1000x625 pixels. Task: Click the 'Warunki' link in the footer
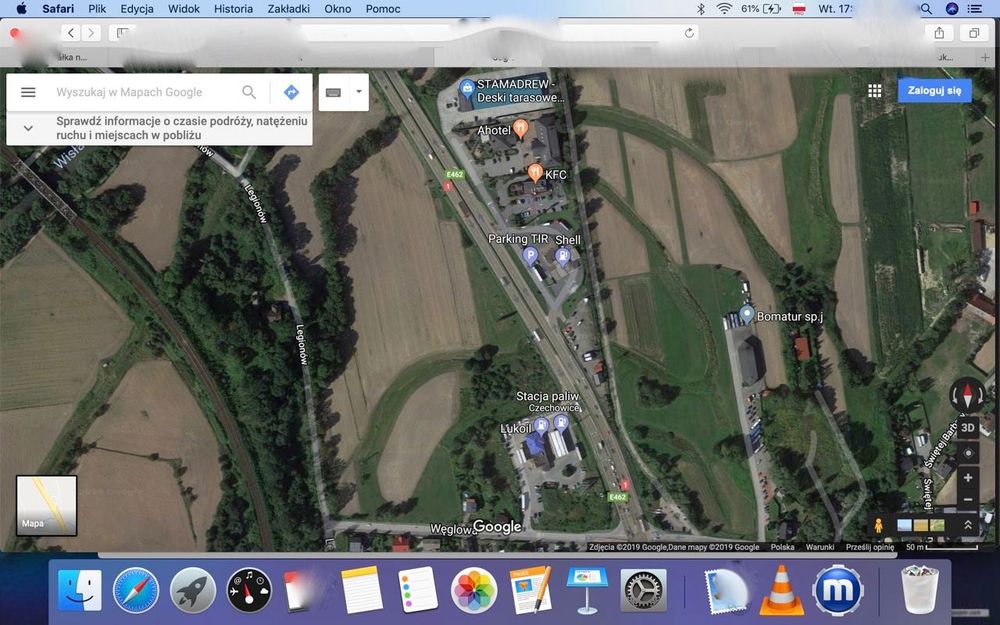pos(820,547)
